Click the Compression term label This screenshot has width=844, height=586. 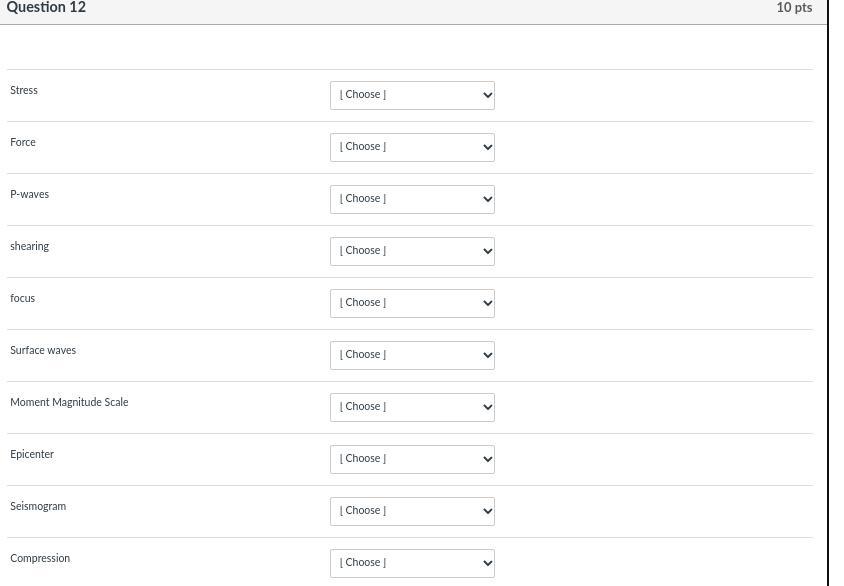[40, 558]
